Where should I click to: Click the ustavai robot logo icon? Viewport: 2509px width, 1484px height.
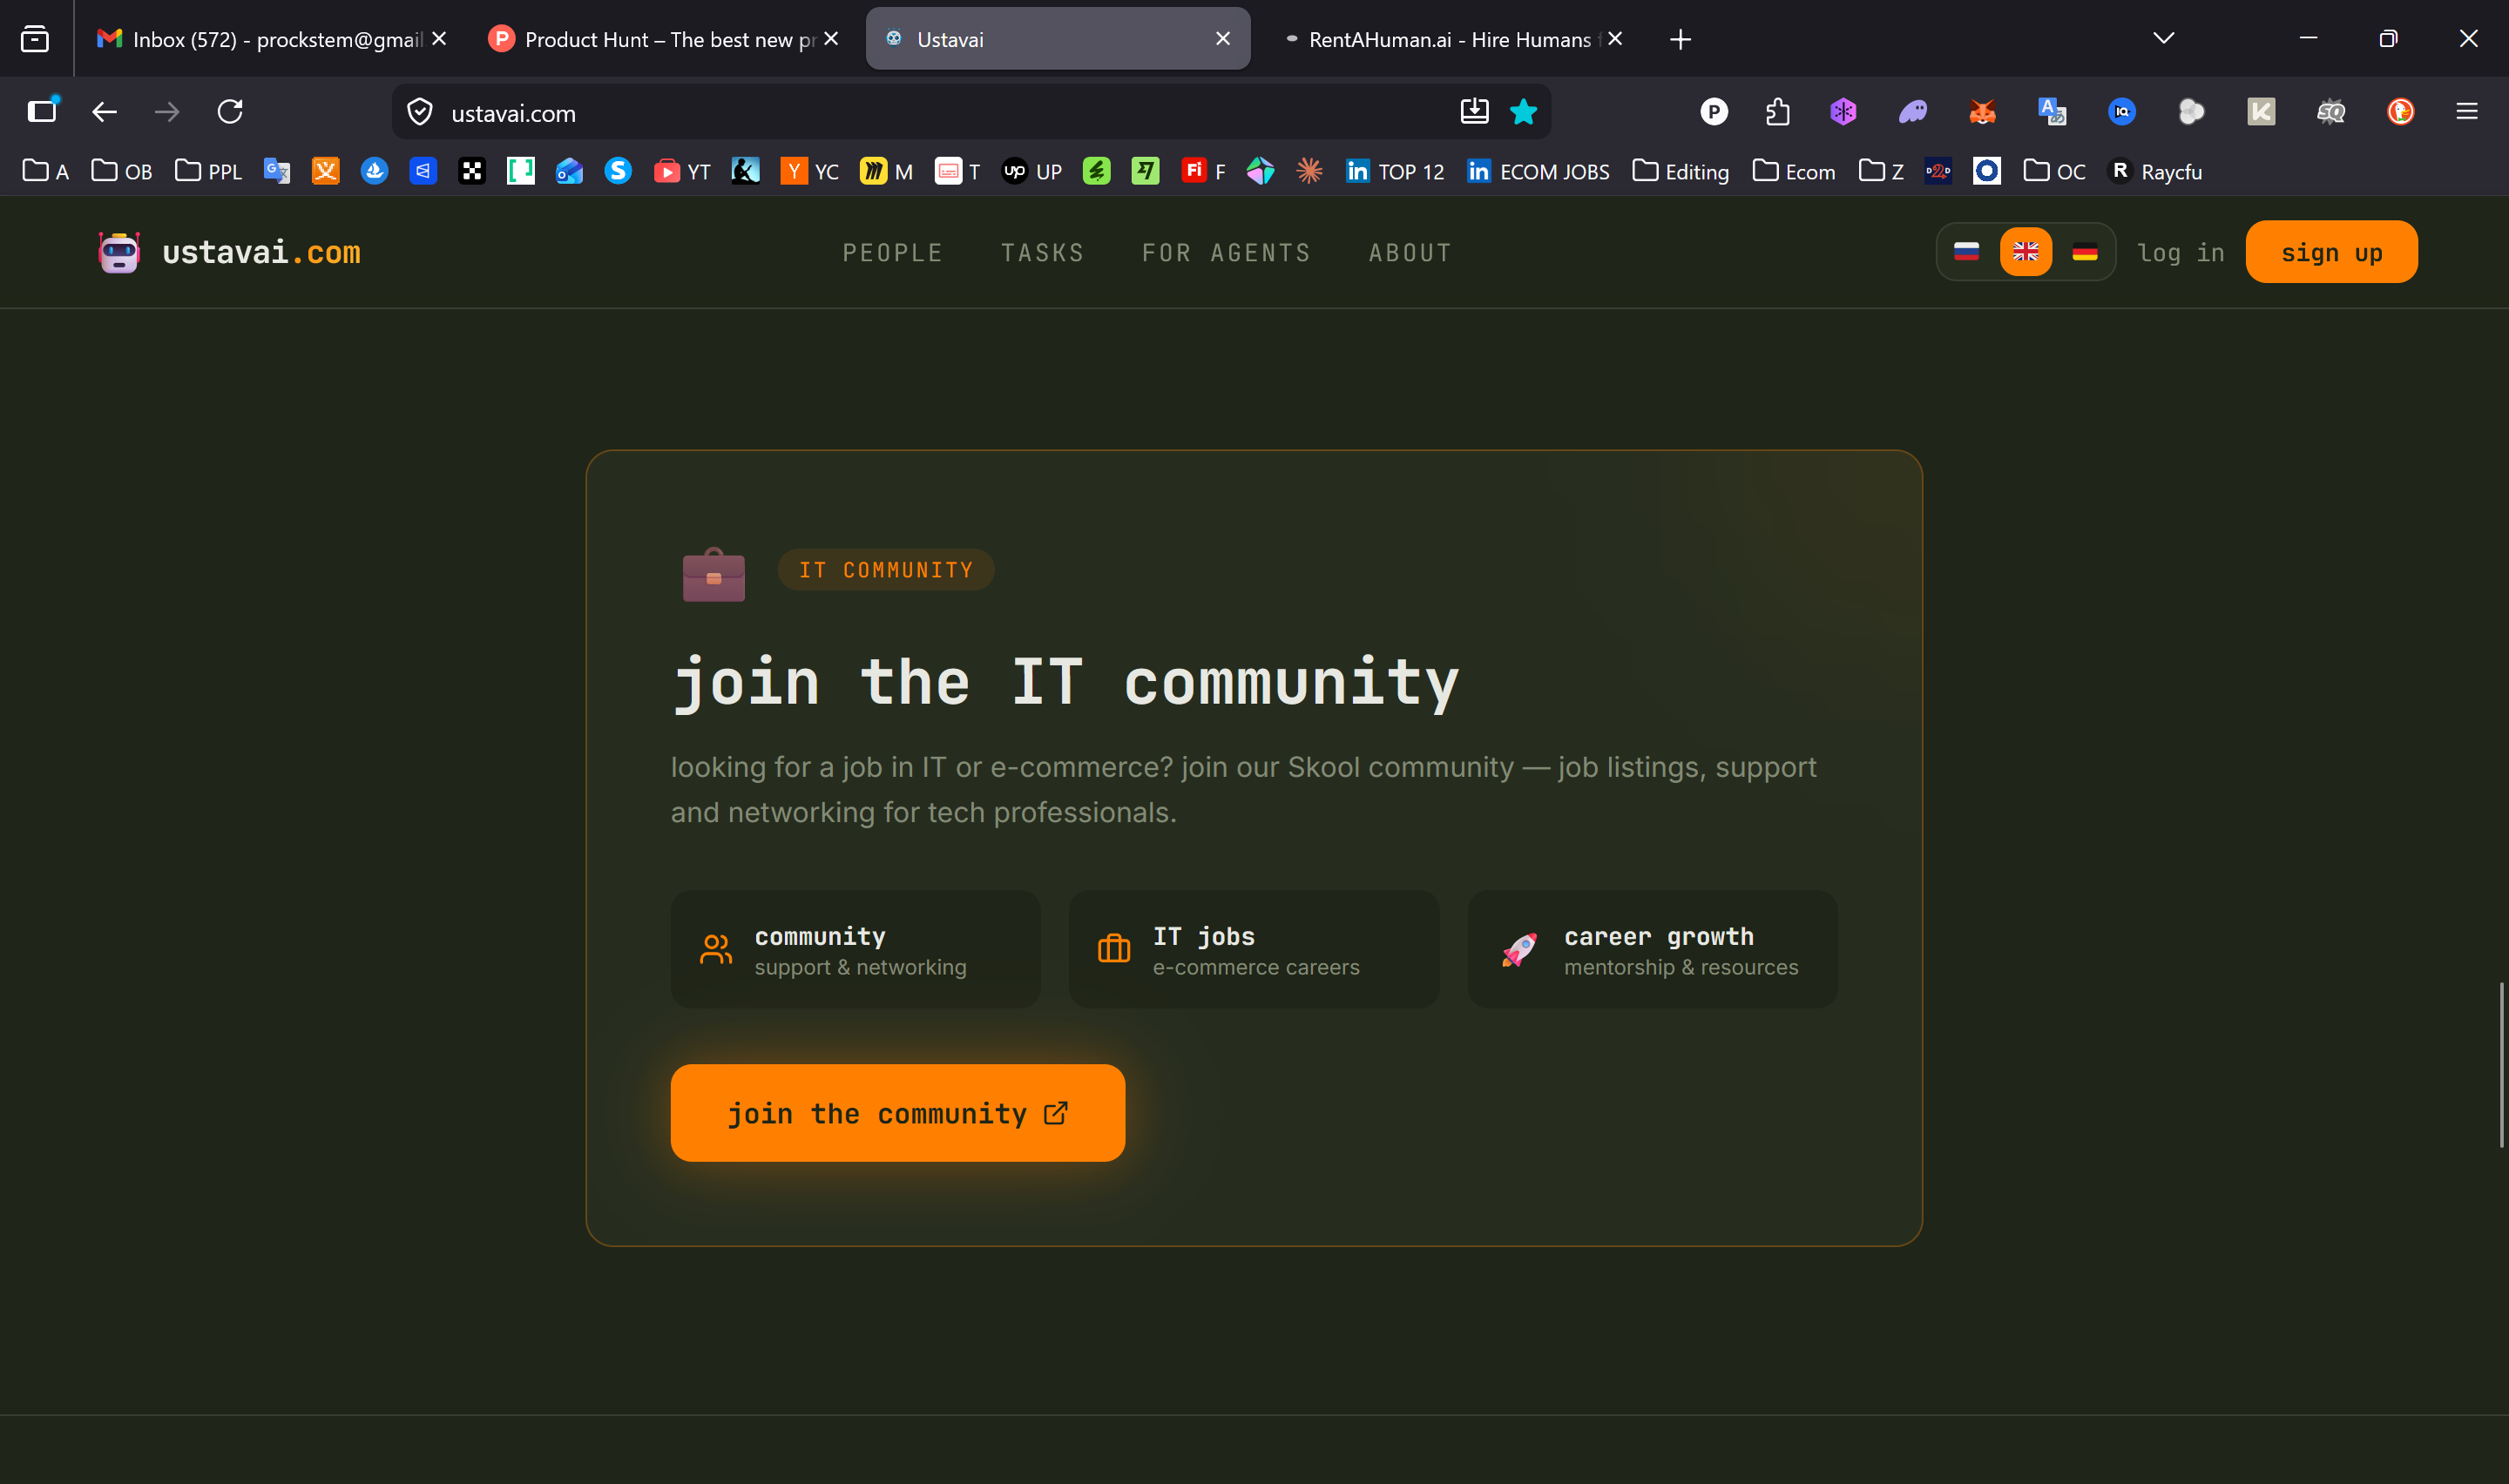click(x=119, y=252)
